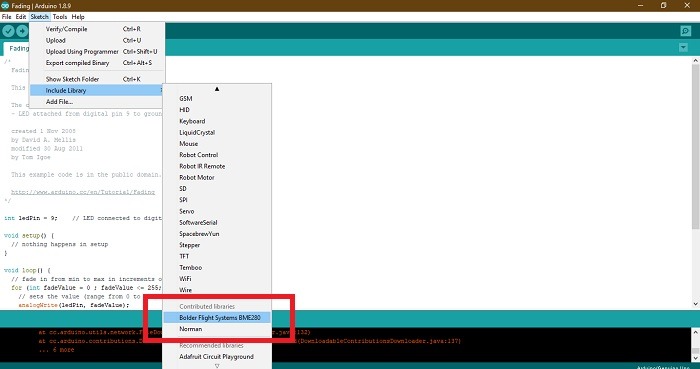The width and height of the screenshot is (700, 369).
Task: Click the 'void loop() {' code line
Action: [x=27, y=270]
